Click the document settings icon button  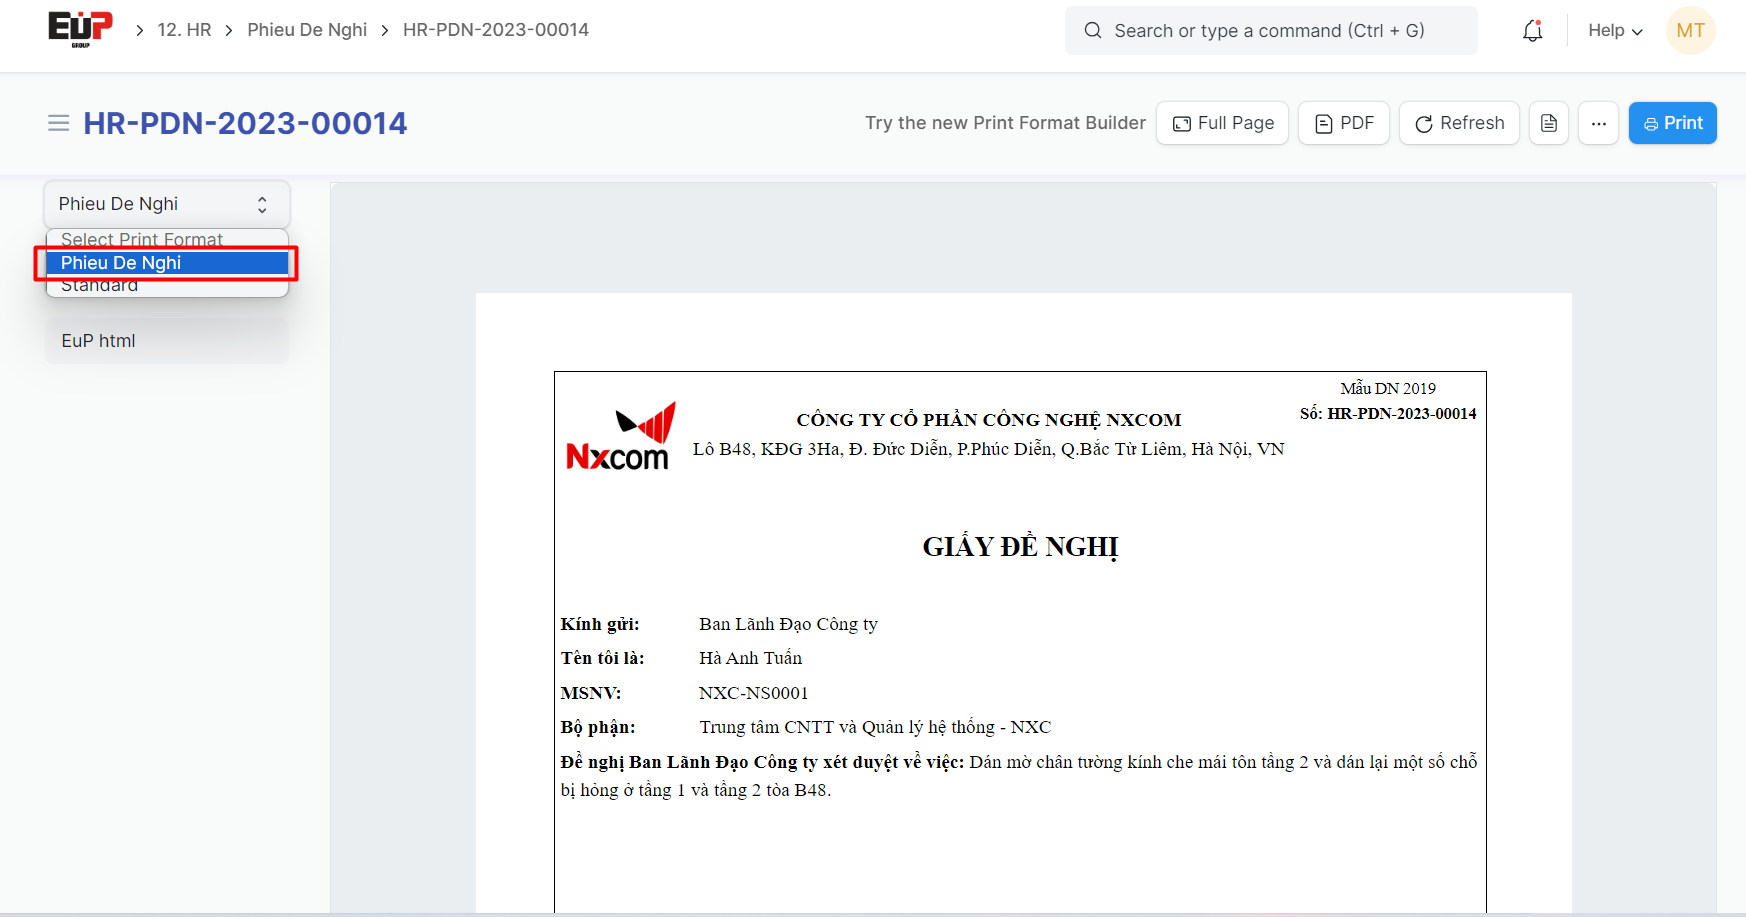tap(1548, 123)
